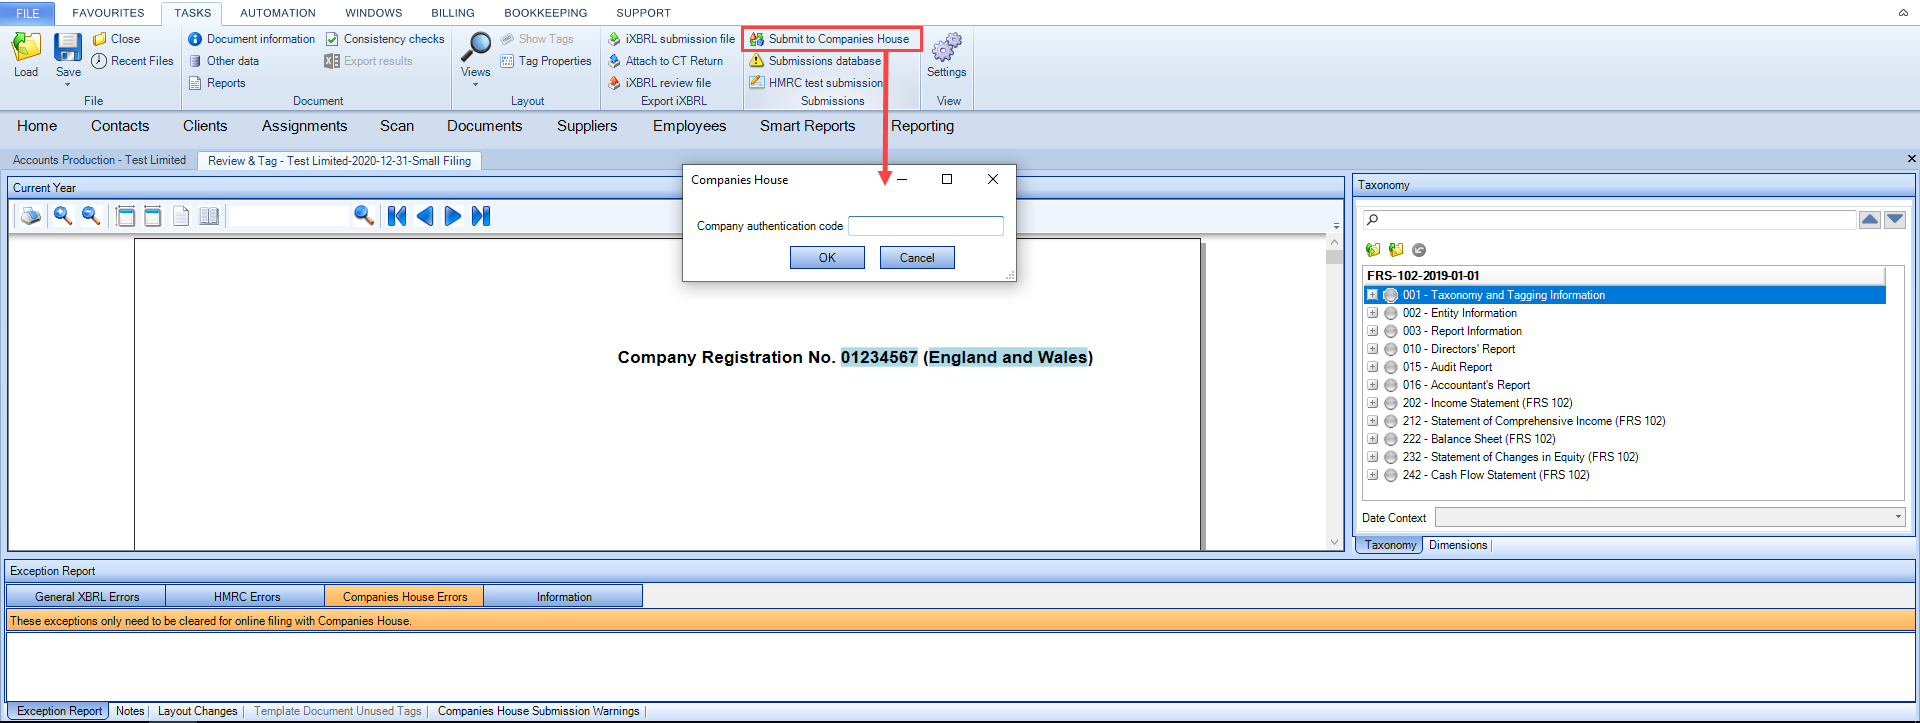The width and height of the screenshot is (1920, 723).
Task: Click the first green folder taxonomy icon
Action: click(1373, 250)
